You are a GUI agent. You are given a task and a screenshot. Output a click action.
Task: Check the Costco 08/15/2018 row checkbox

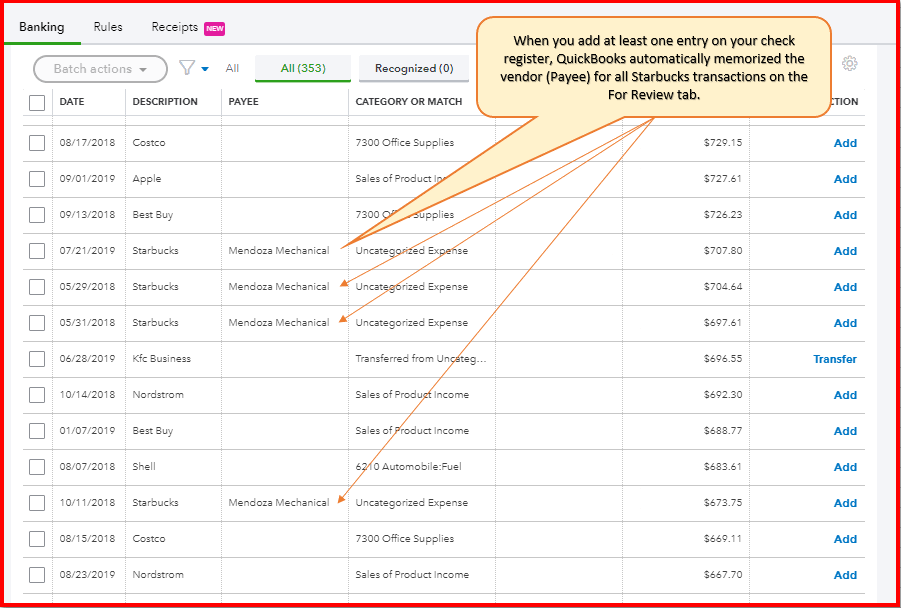click(37, 538)
